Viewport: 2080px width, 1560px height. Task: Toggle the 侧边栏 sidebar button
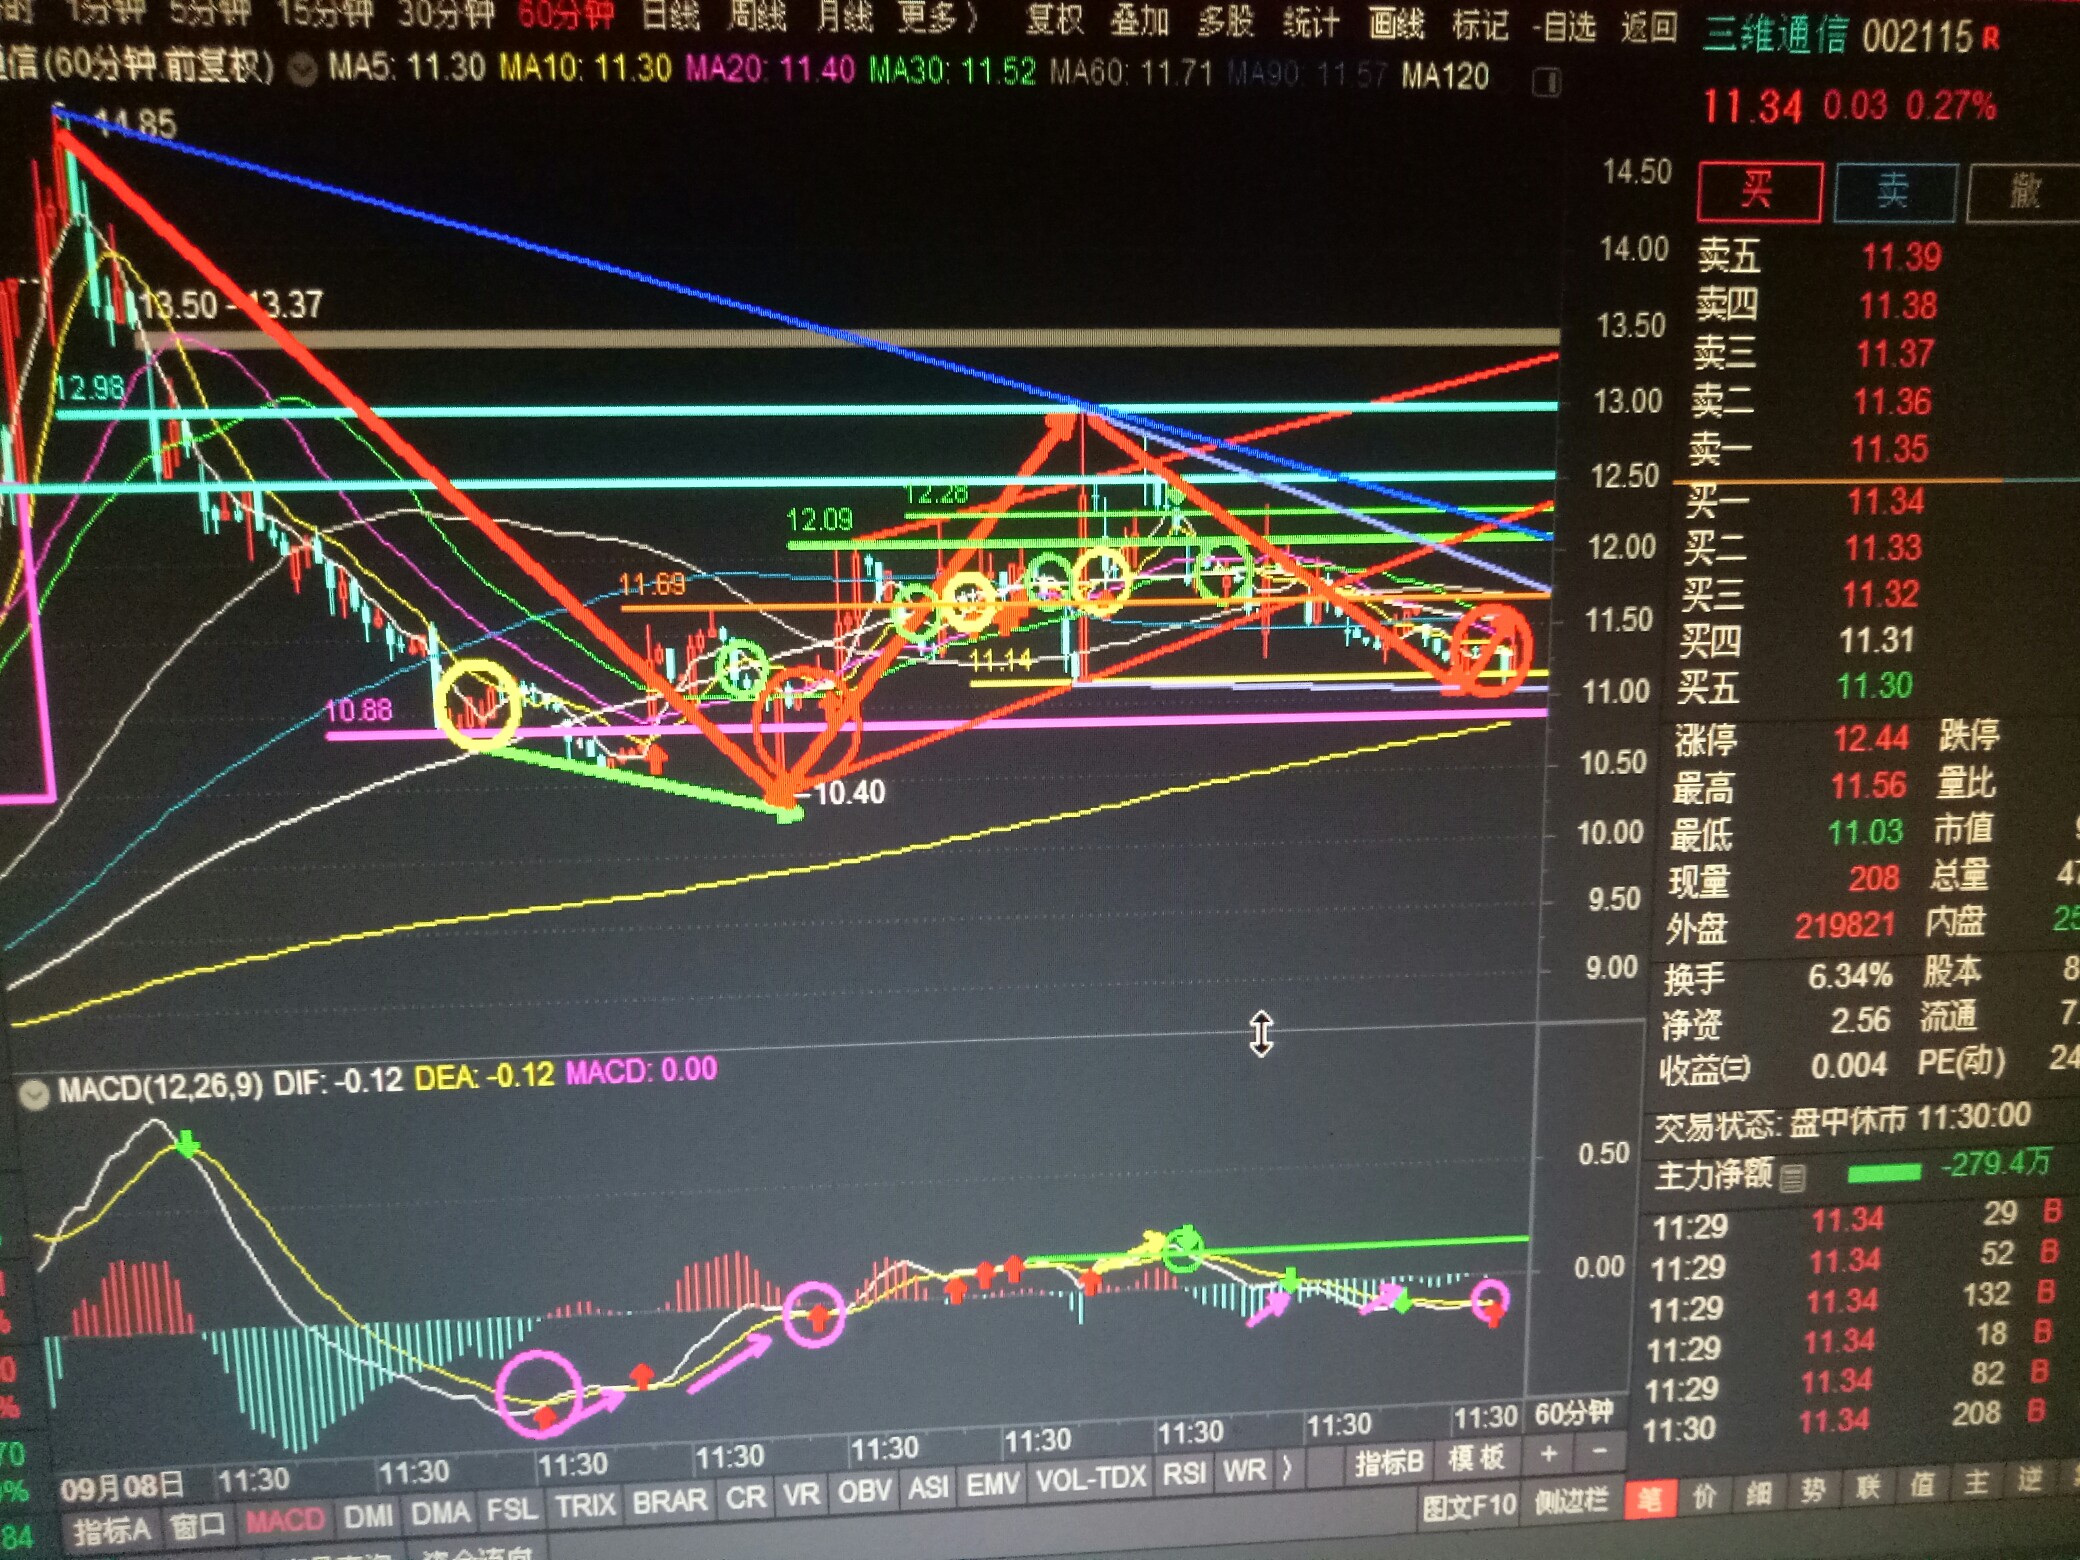[1571, 1501]
